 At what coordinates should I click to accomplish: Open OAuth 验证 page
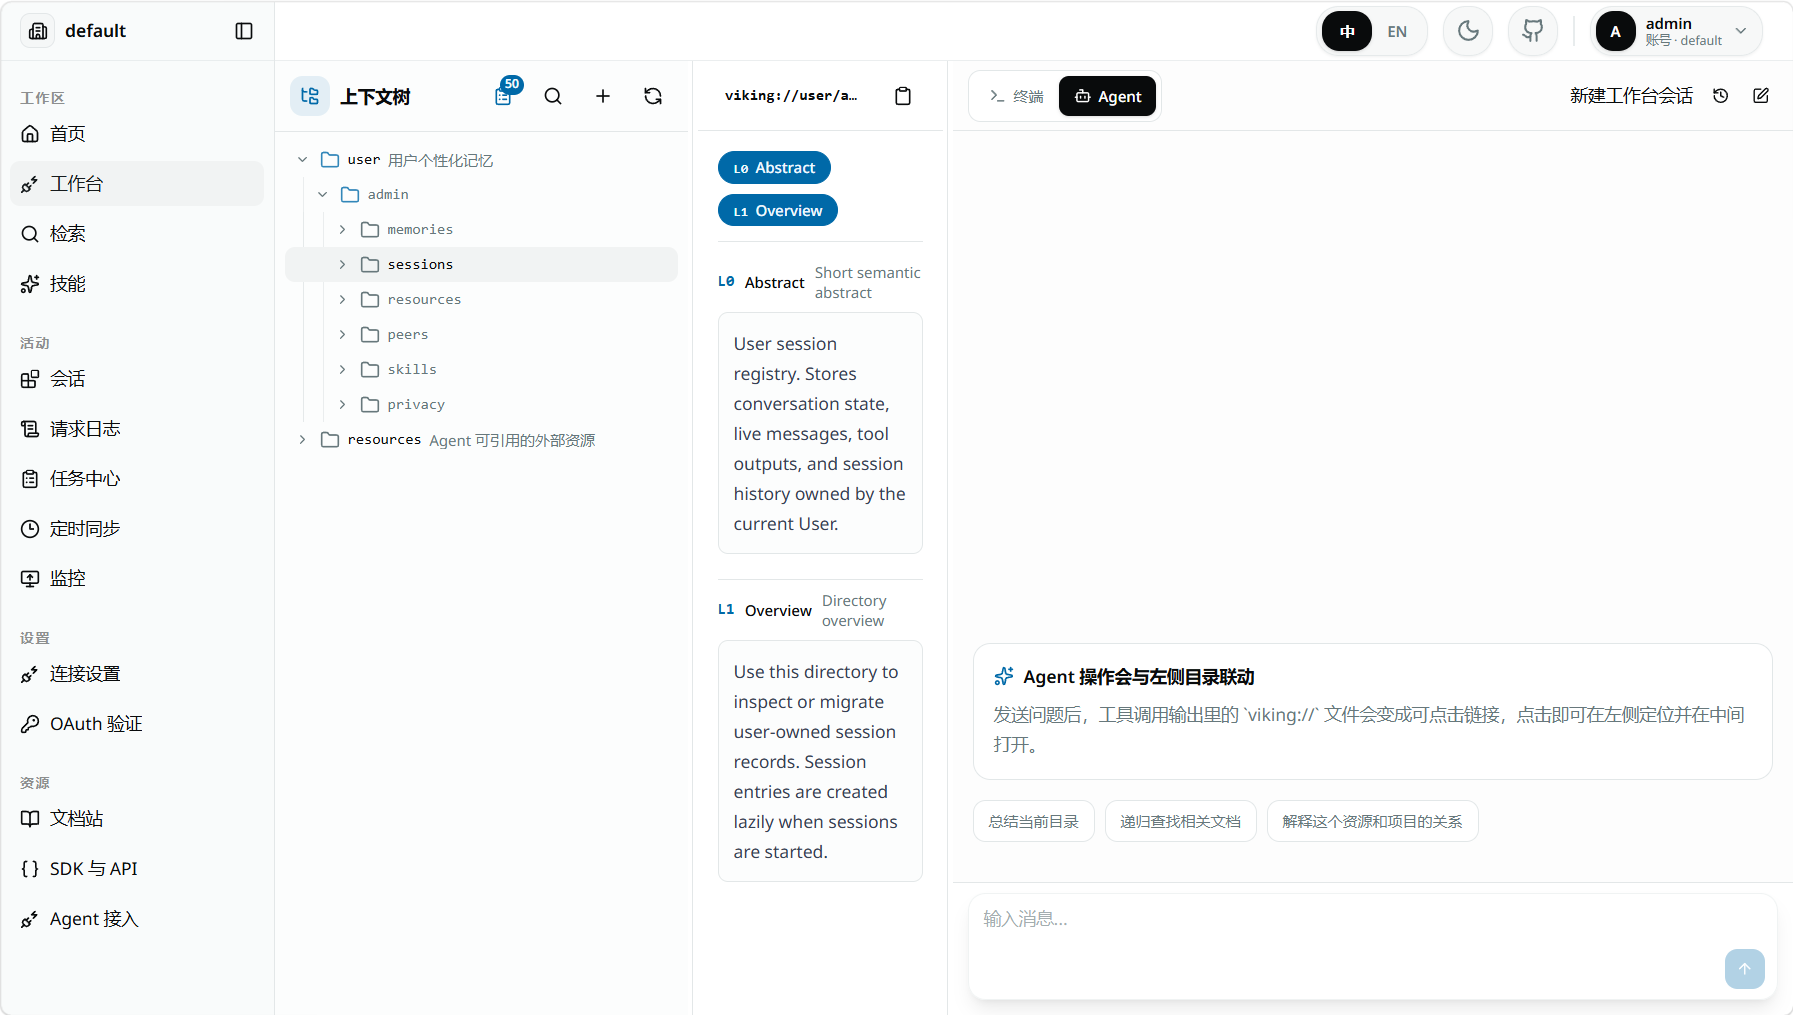coord(137,724)
